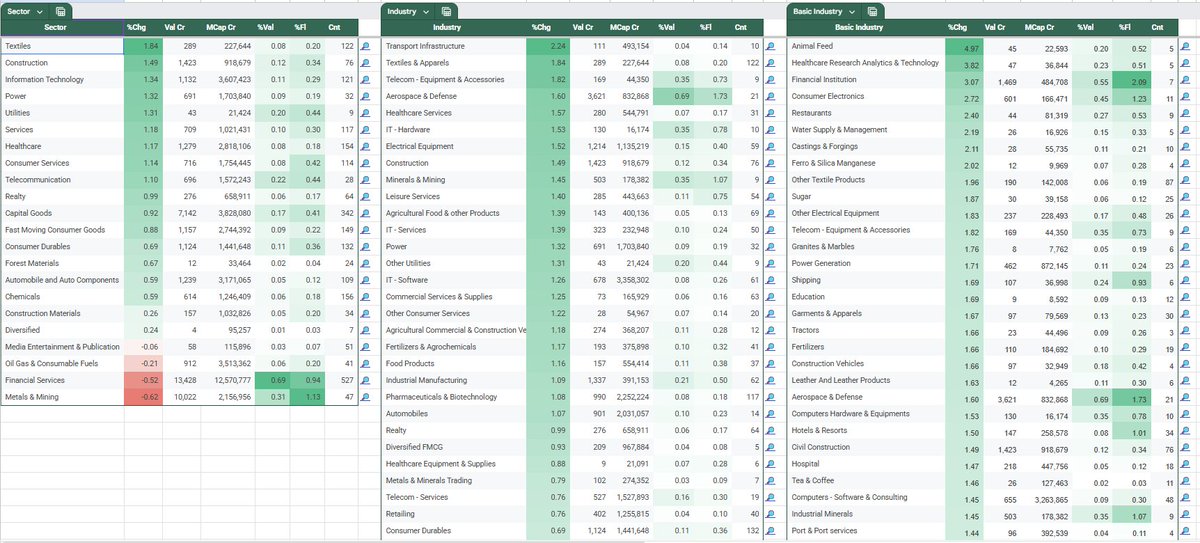Image resolution: width=1200 pixels, height=543 pixels.
Task: Click %Chg column header in Sector table
Action: coord(137,28)
